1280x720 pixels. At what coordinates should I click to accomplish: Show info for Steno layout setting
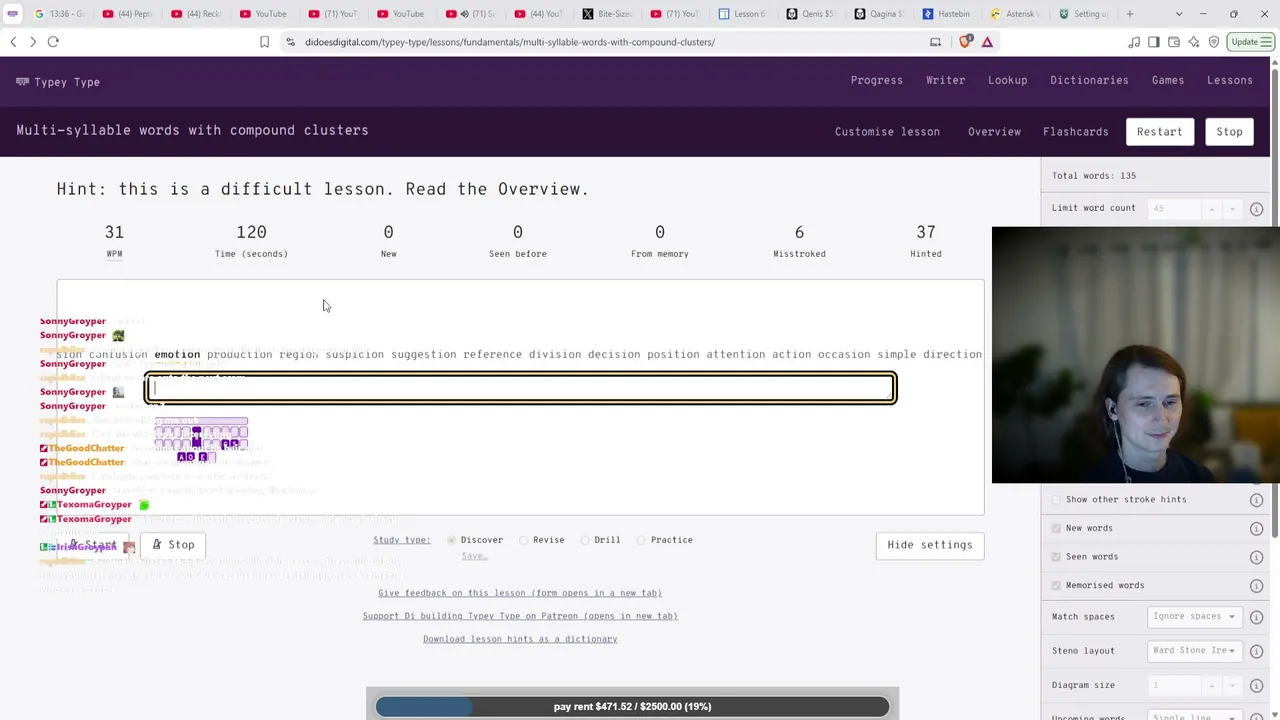pos(1256,651)
